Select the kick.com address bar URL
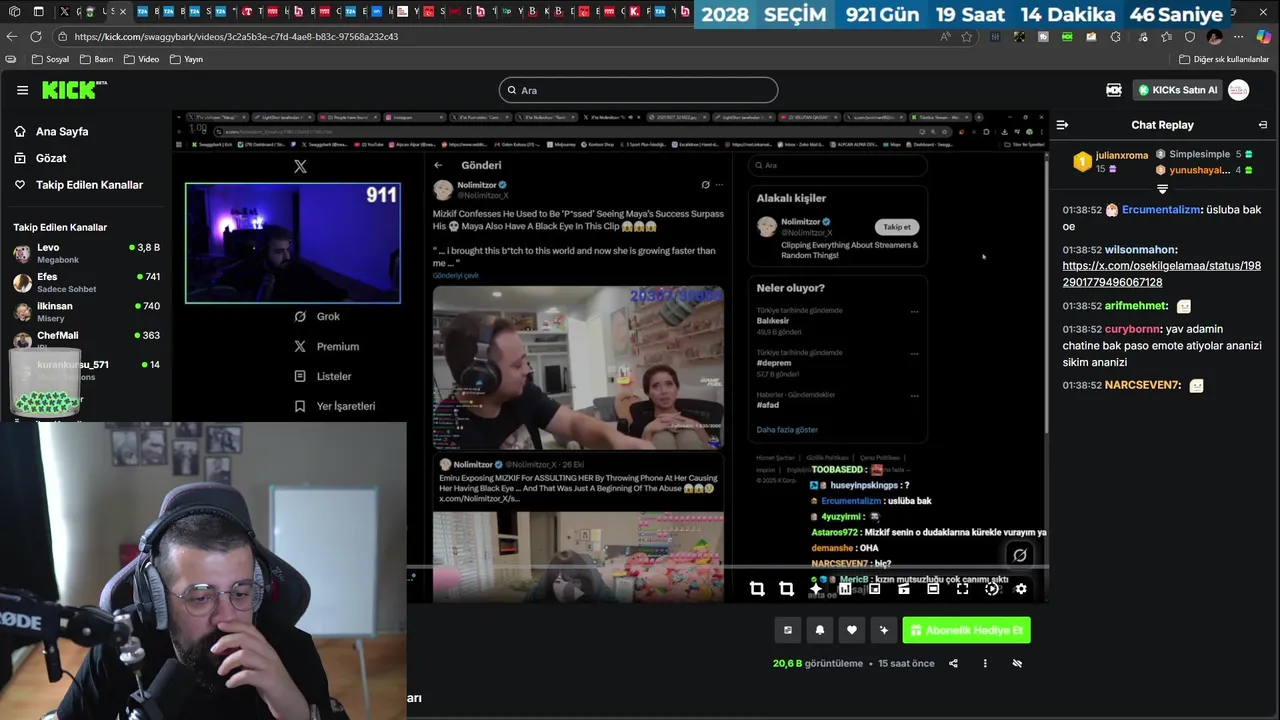 (x=236, y=36)
